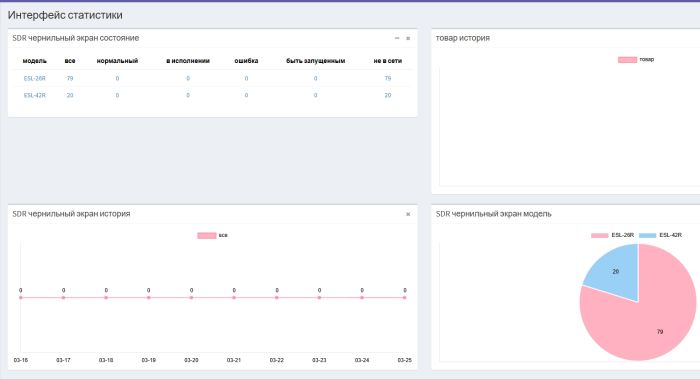This screenshot has width=700, height=379.
Task: Click the Интерфейс статистики page title
Action: coord(65,15)
